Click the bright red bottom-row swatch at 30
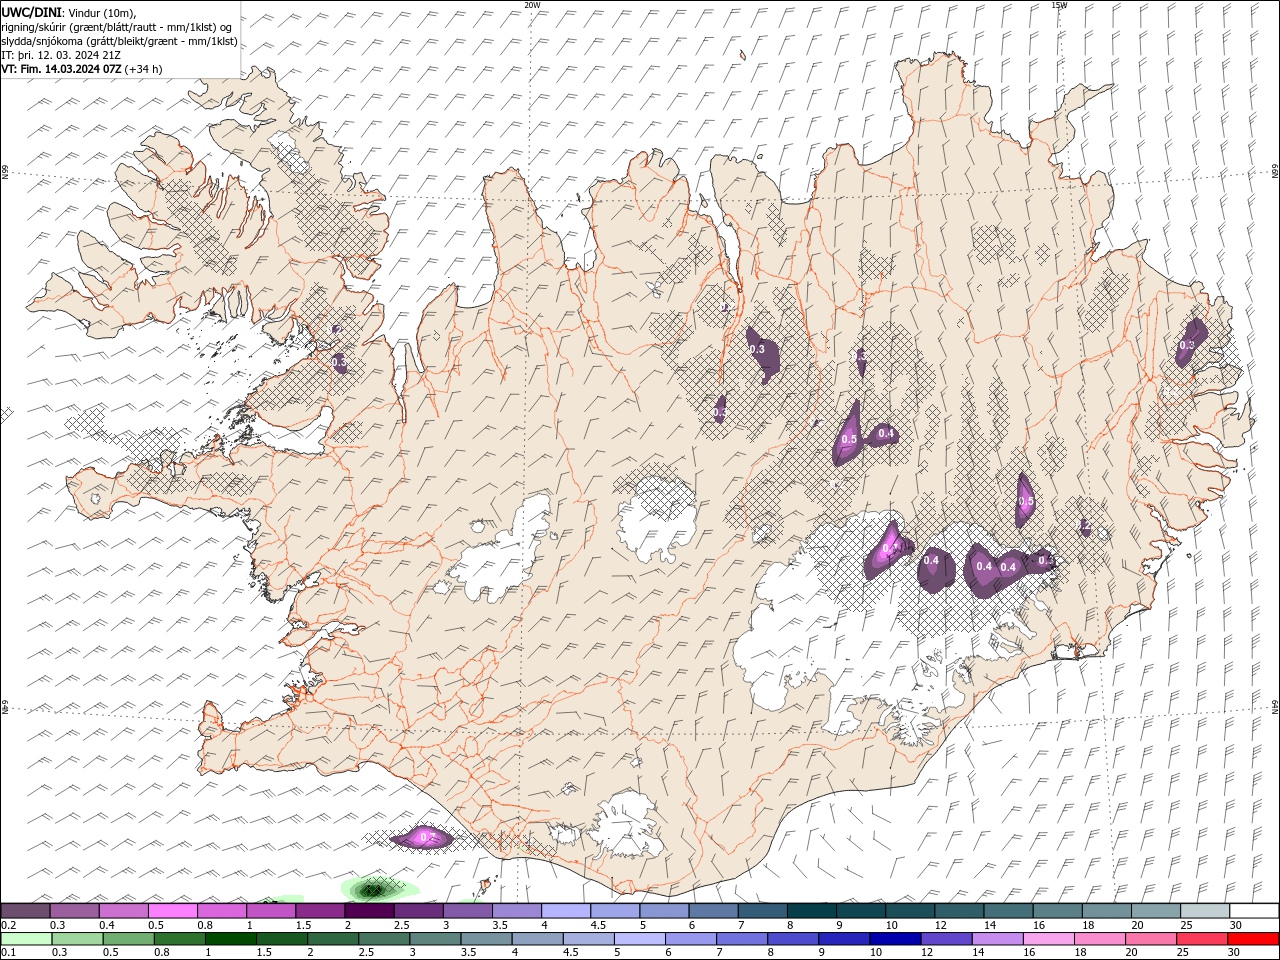The height and width of the screenshot is (960, 1280). pos(1252,939)
